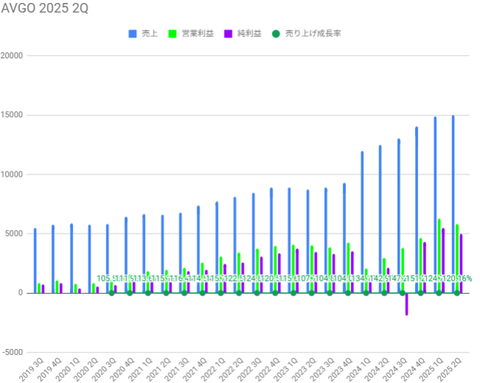Click the 2021 4Q x-axis label

(x=195, y=369)
